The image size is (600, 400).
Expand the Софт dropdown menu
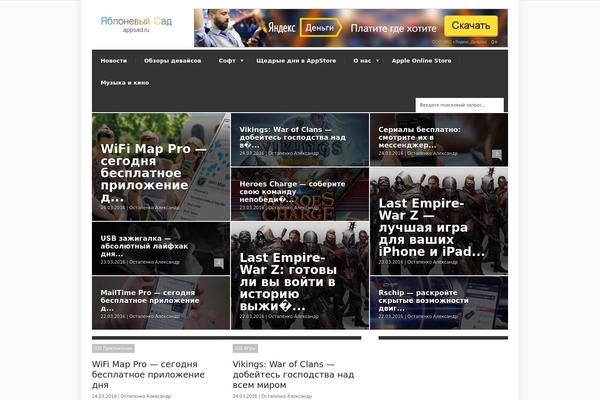coord(230,60)
